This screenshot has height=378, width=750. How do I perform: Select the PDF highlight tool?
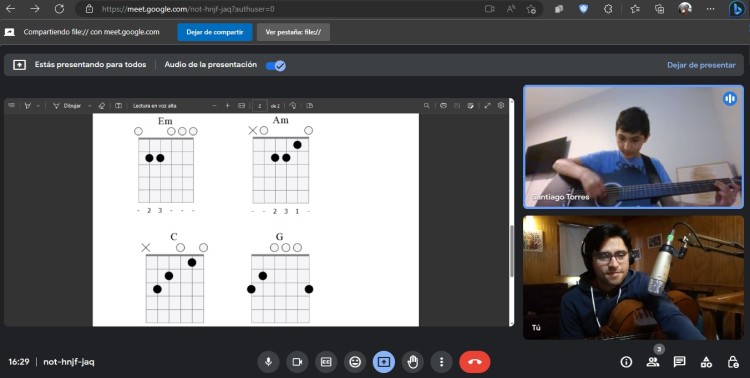[28, 106]
